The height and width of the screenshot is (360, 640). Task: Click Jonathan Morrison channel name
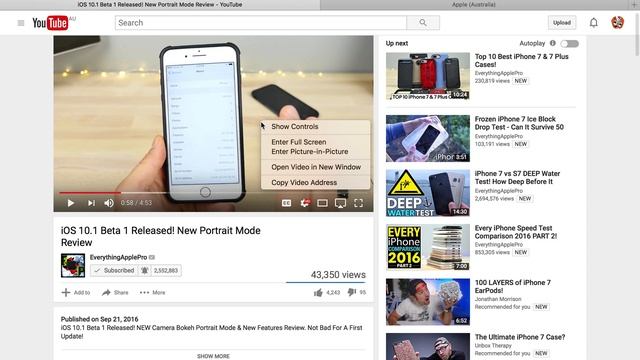pos(498,299)
